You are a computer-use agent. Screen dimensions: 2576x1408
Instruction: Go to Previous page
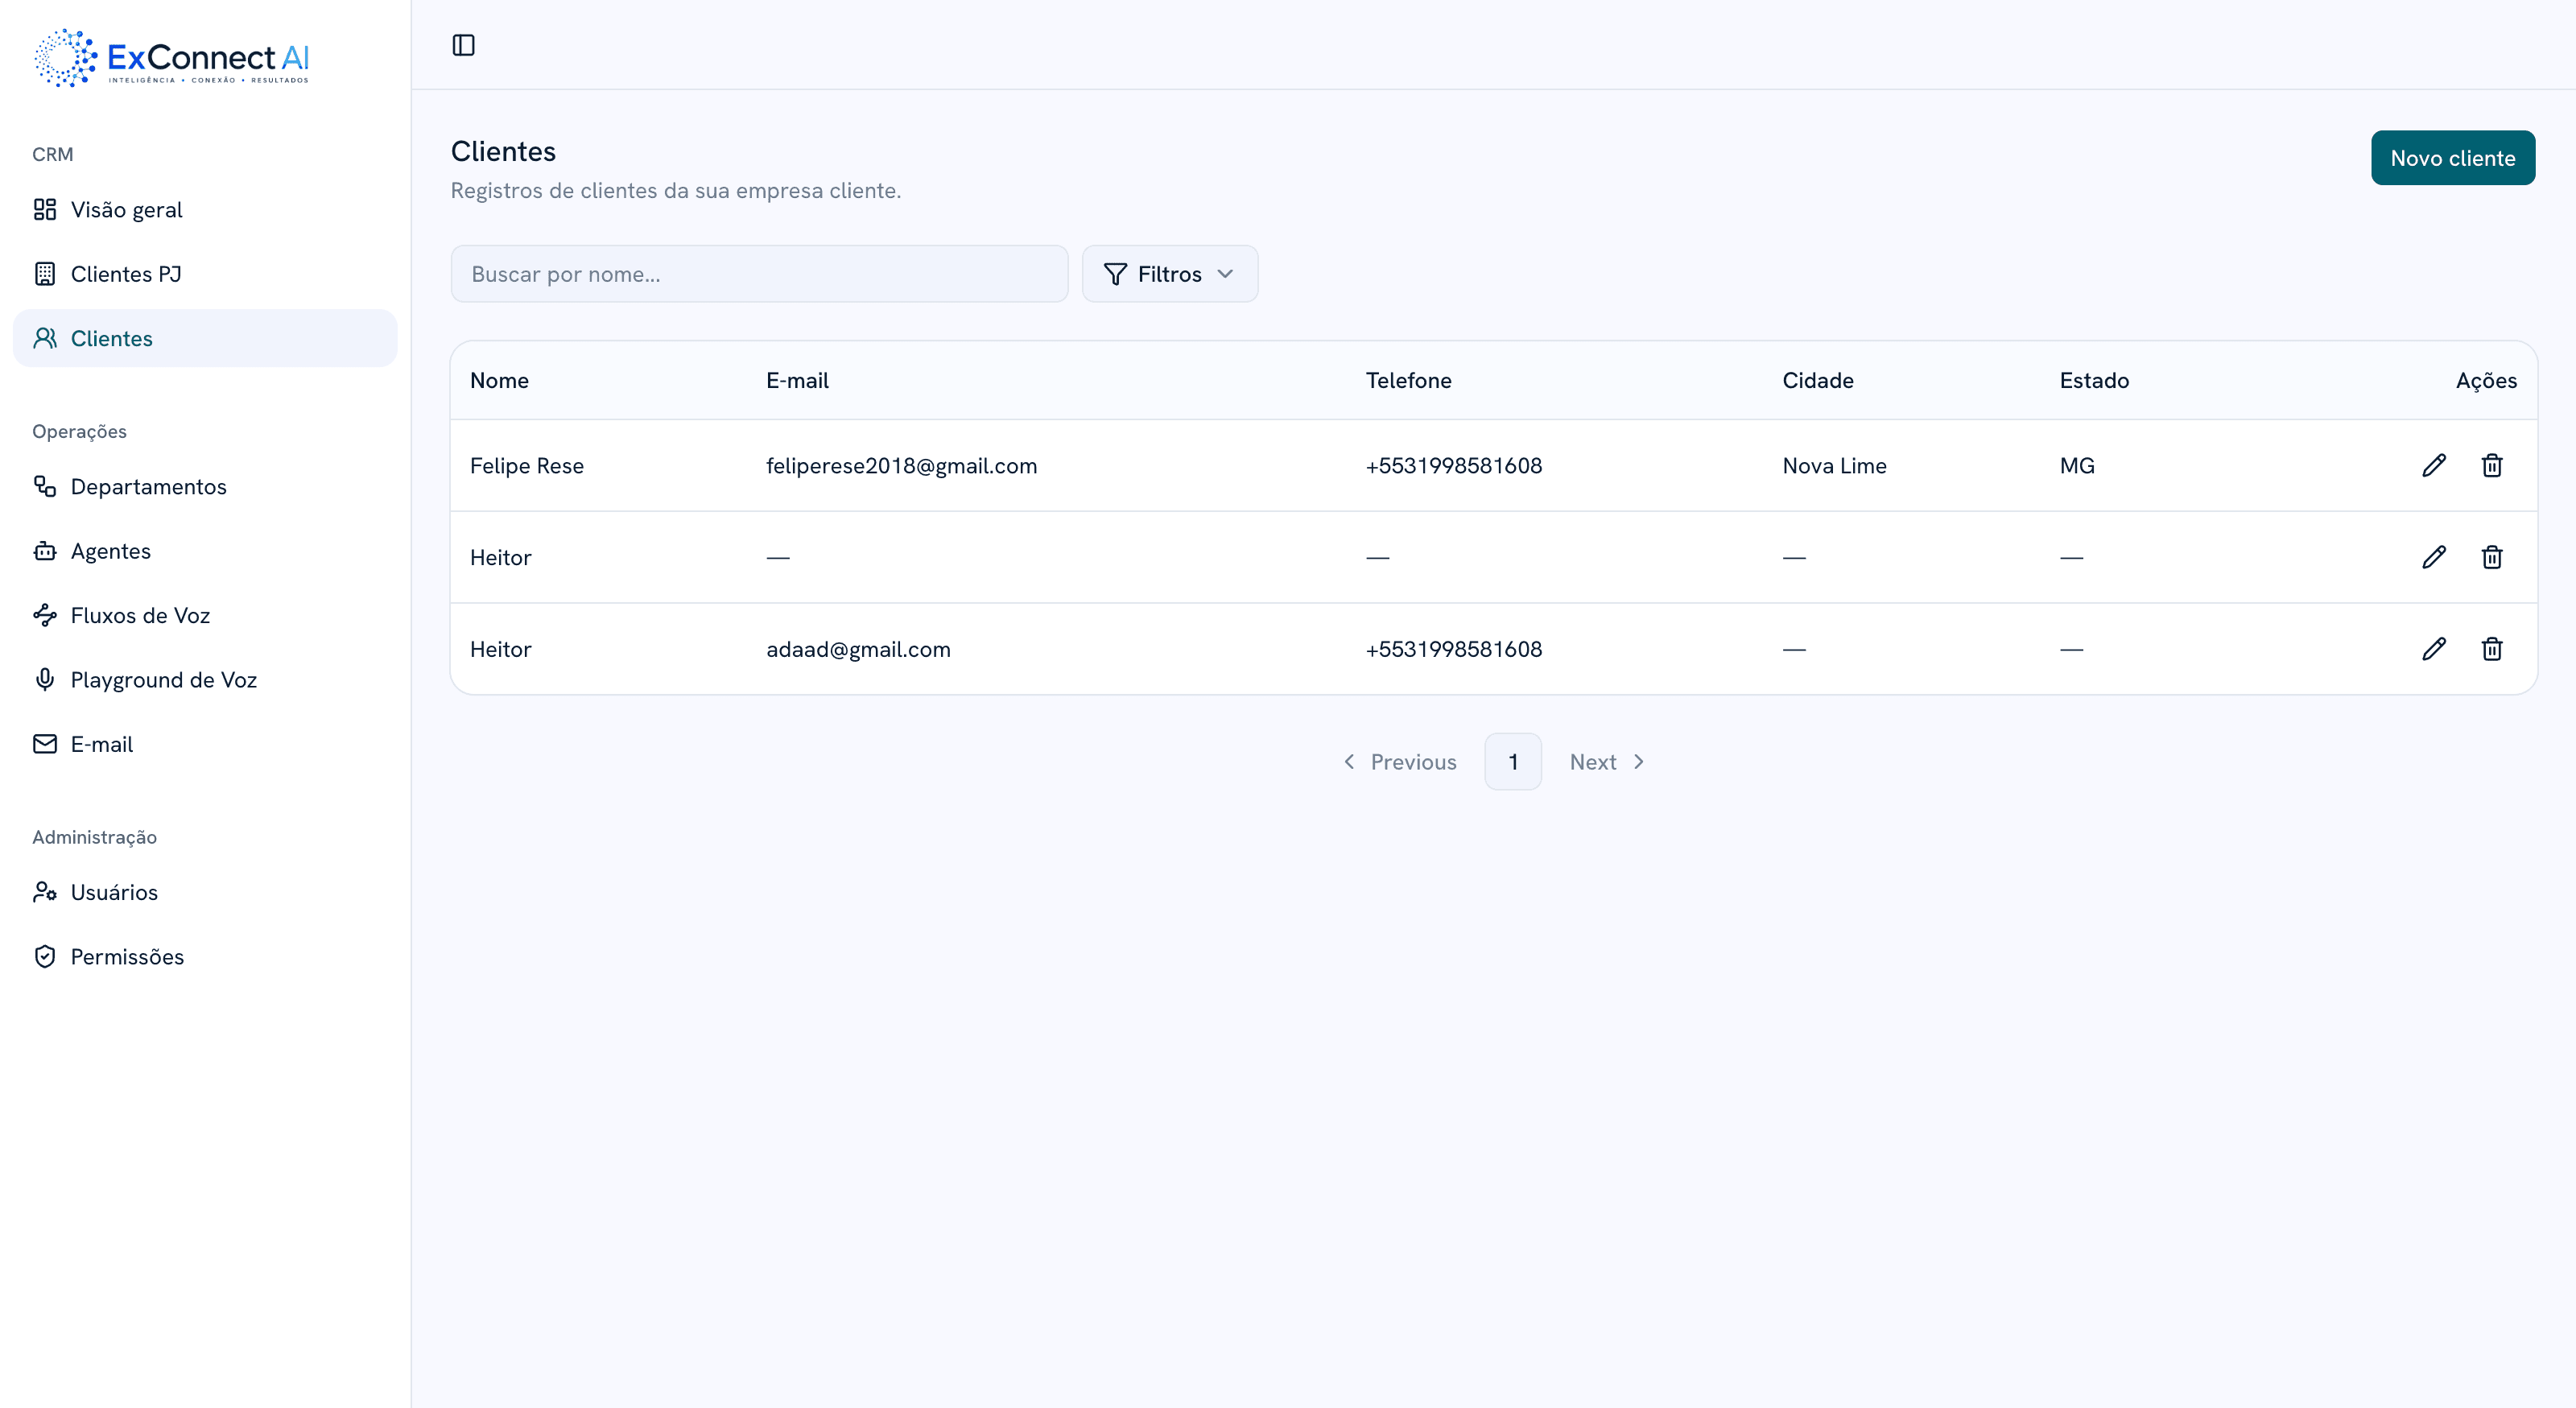coord(1400,762)
